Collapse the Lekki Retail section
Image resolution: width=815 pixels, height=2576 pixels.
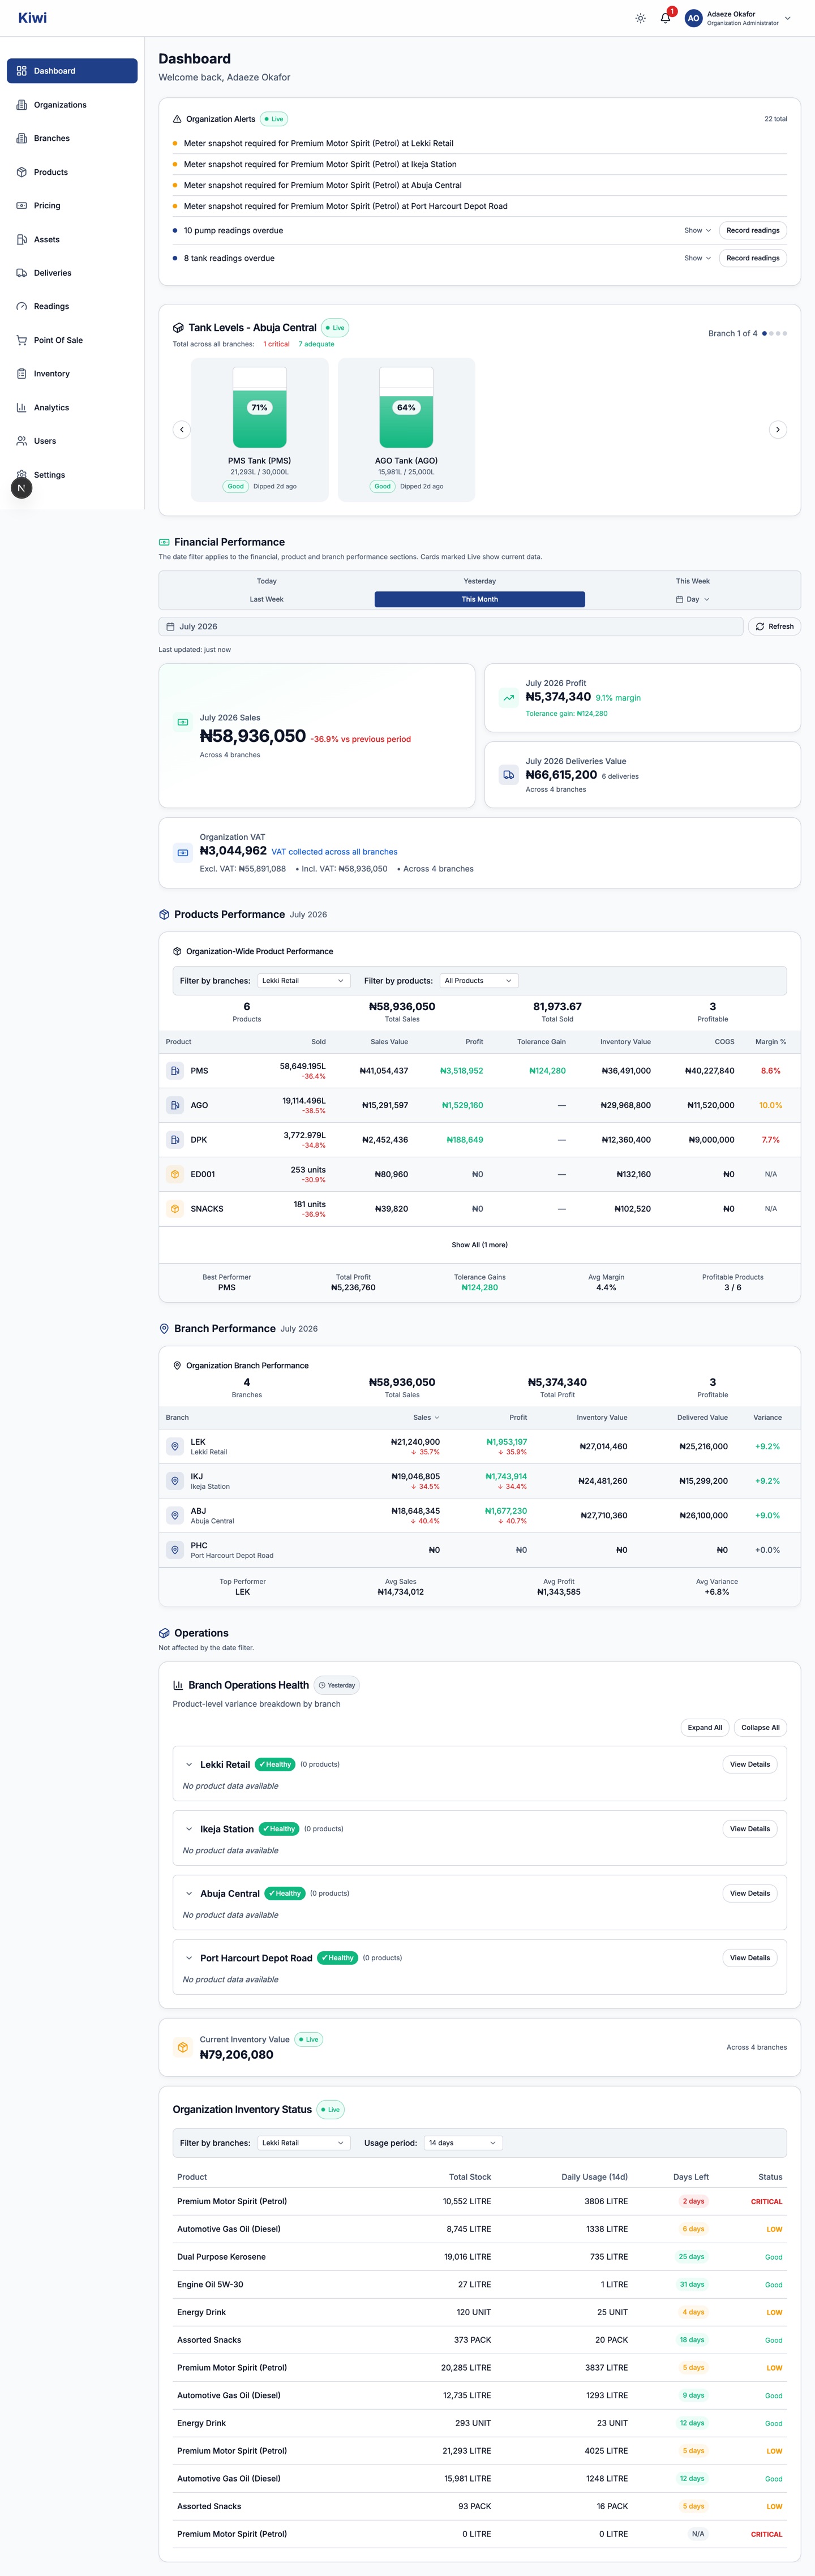189,1765
